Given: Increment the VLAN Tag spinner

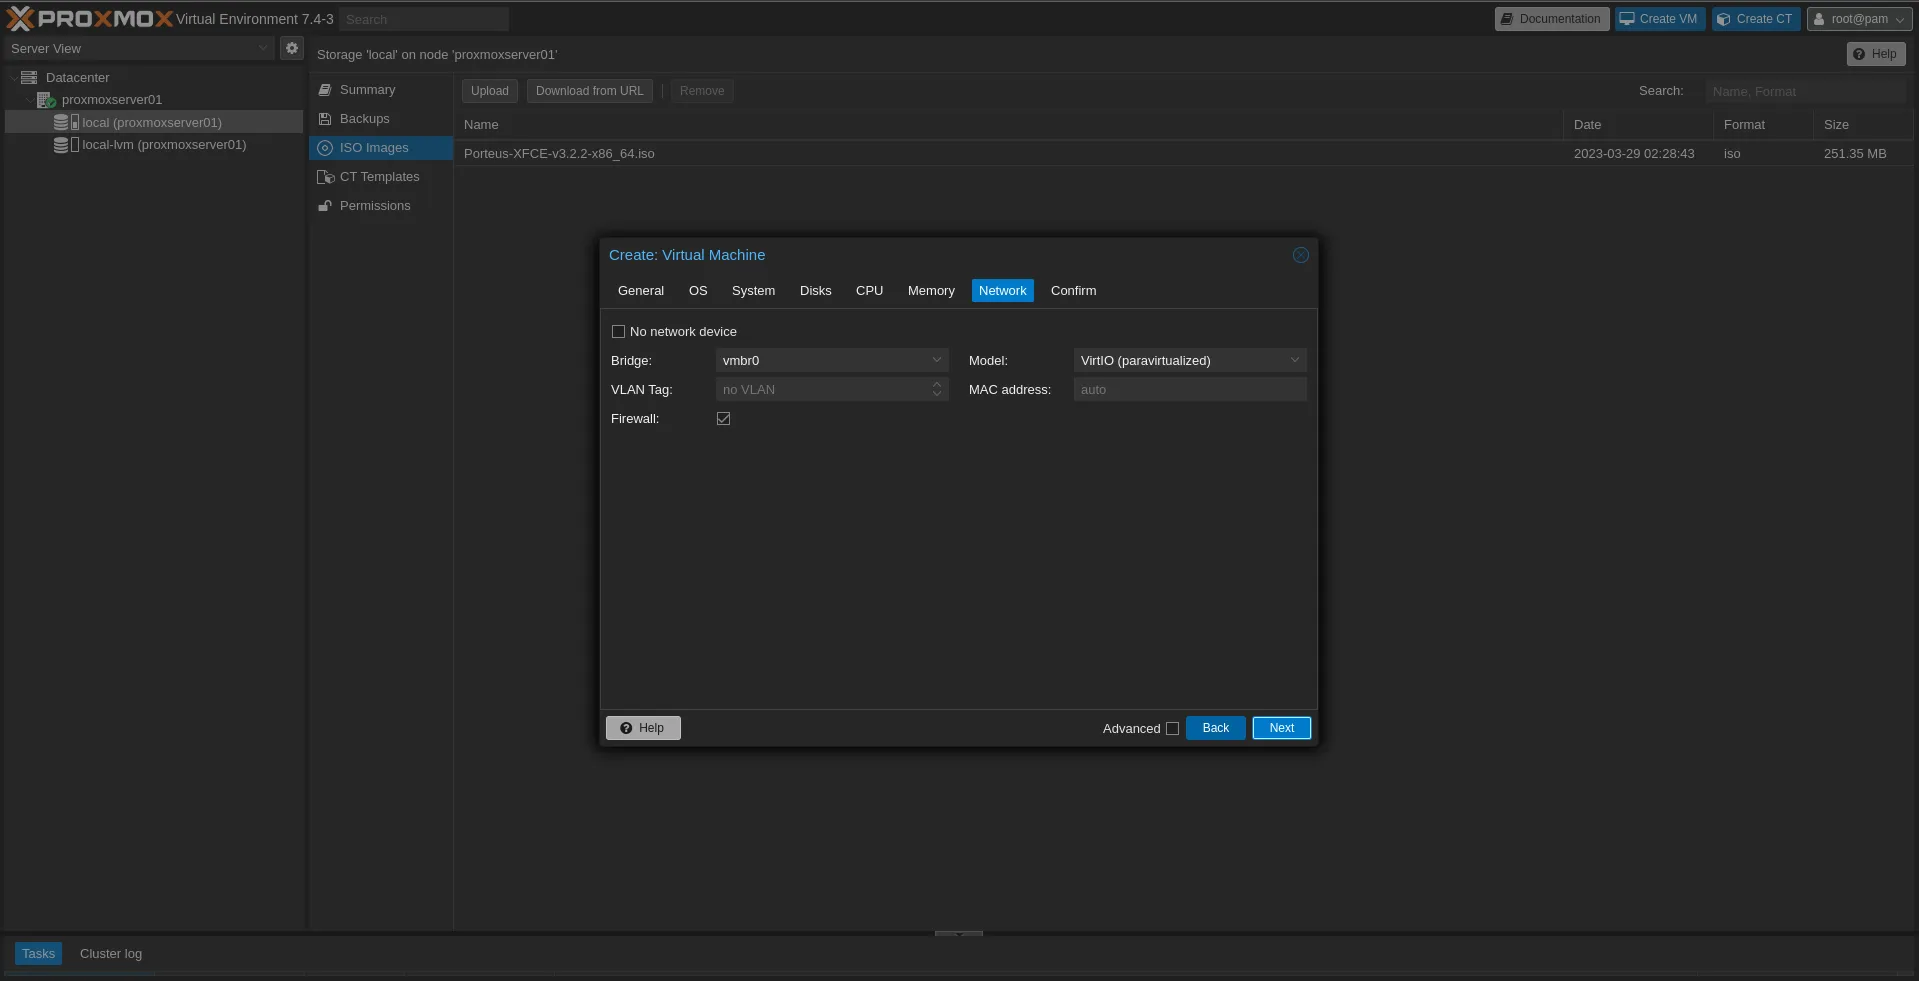Looking at the screenshot, I should tap(937, 385).
